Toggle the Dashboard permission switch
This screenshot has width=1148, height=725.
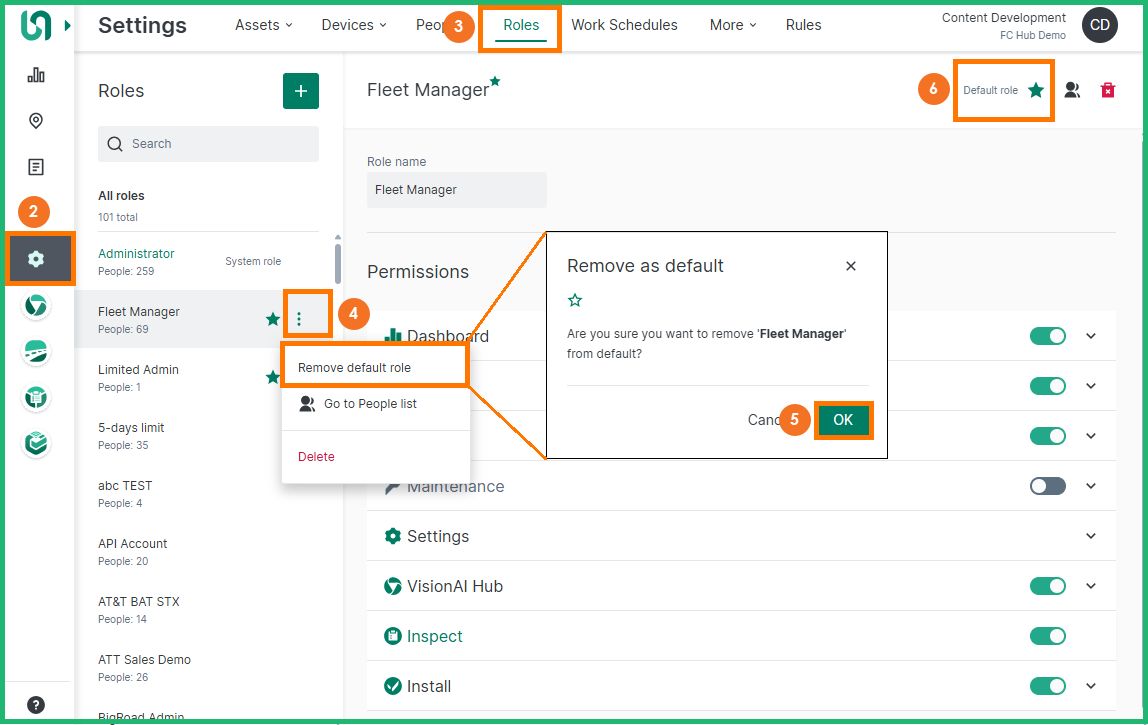tap(1048, 336)
